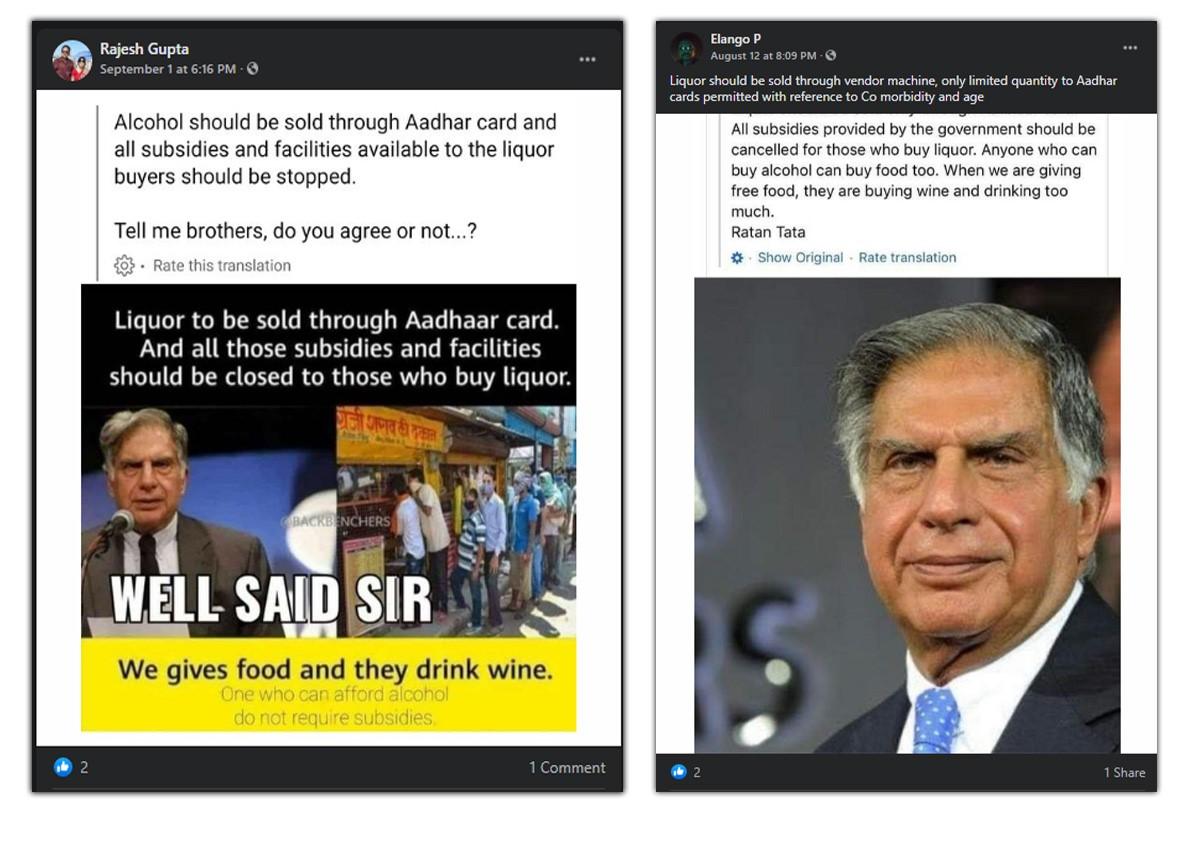1201x841 pixels.
Task: Open Elango P's profile avatar
Action: (x=686, y=48)
